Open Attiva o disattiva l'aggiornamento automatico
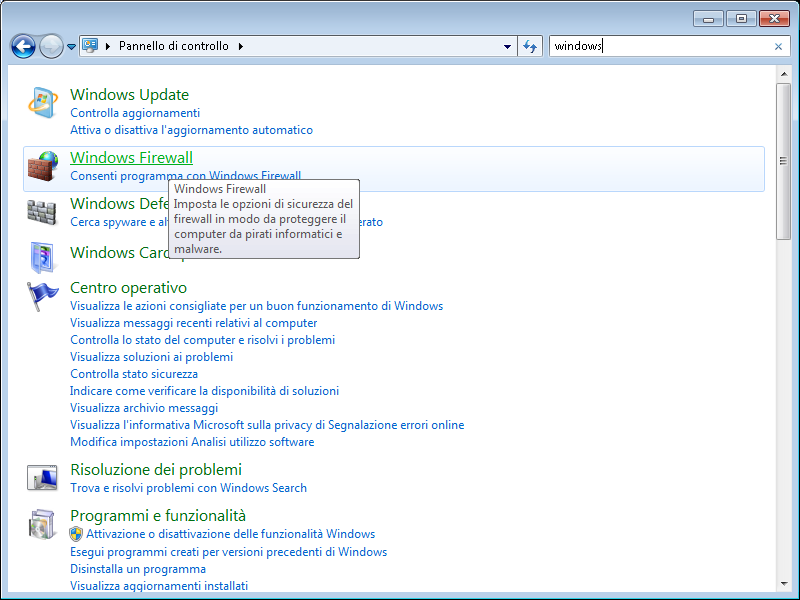This screenshot has height=600, width=800. (x=191, y=130)
